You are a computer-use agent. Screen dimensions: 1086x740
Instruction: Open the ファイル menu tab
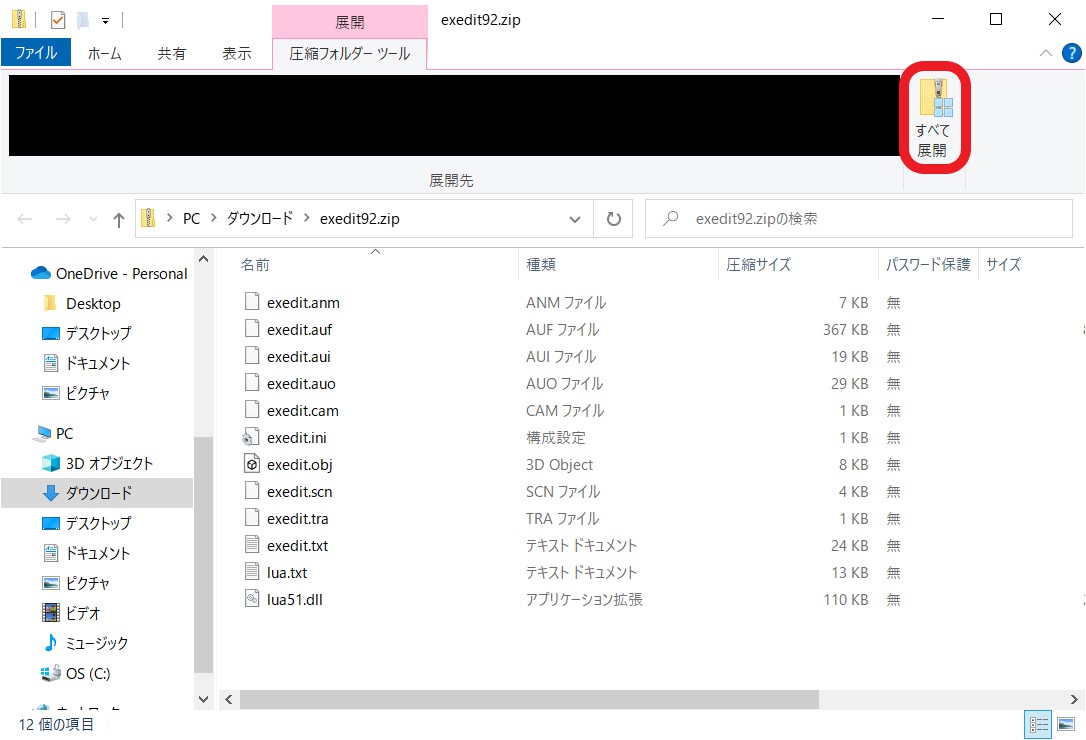(x=36, y=53)
